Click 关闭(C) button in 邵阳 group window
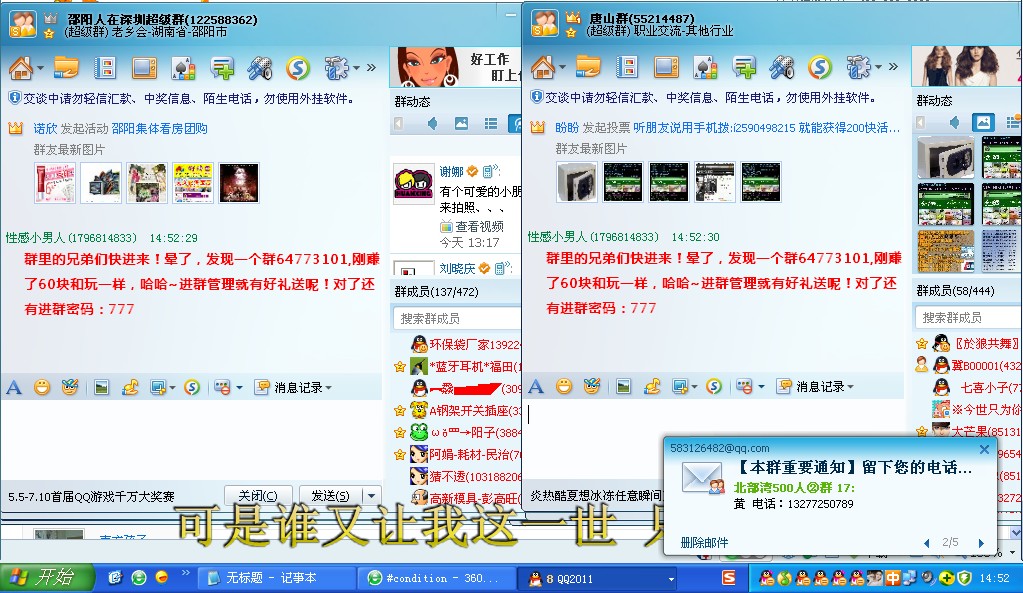This screenshot has height=593, width=1023. click(258, 496)
